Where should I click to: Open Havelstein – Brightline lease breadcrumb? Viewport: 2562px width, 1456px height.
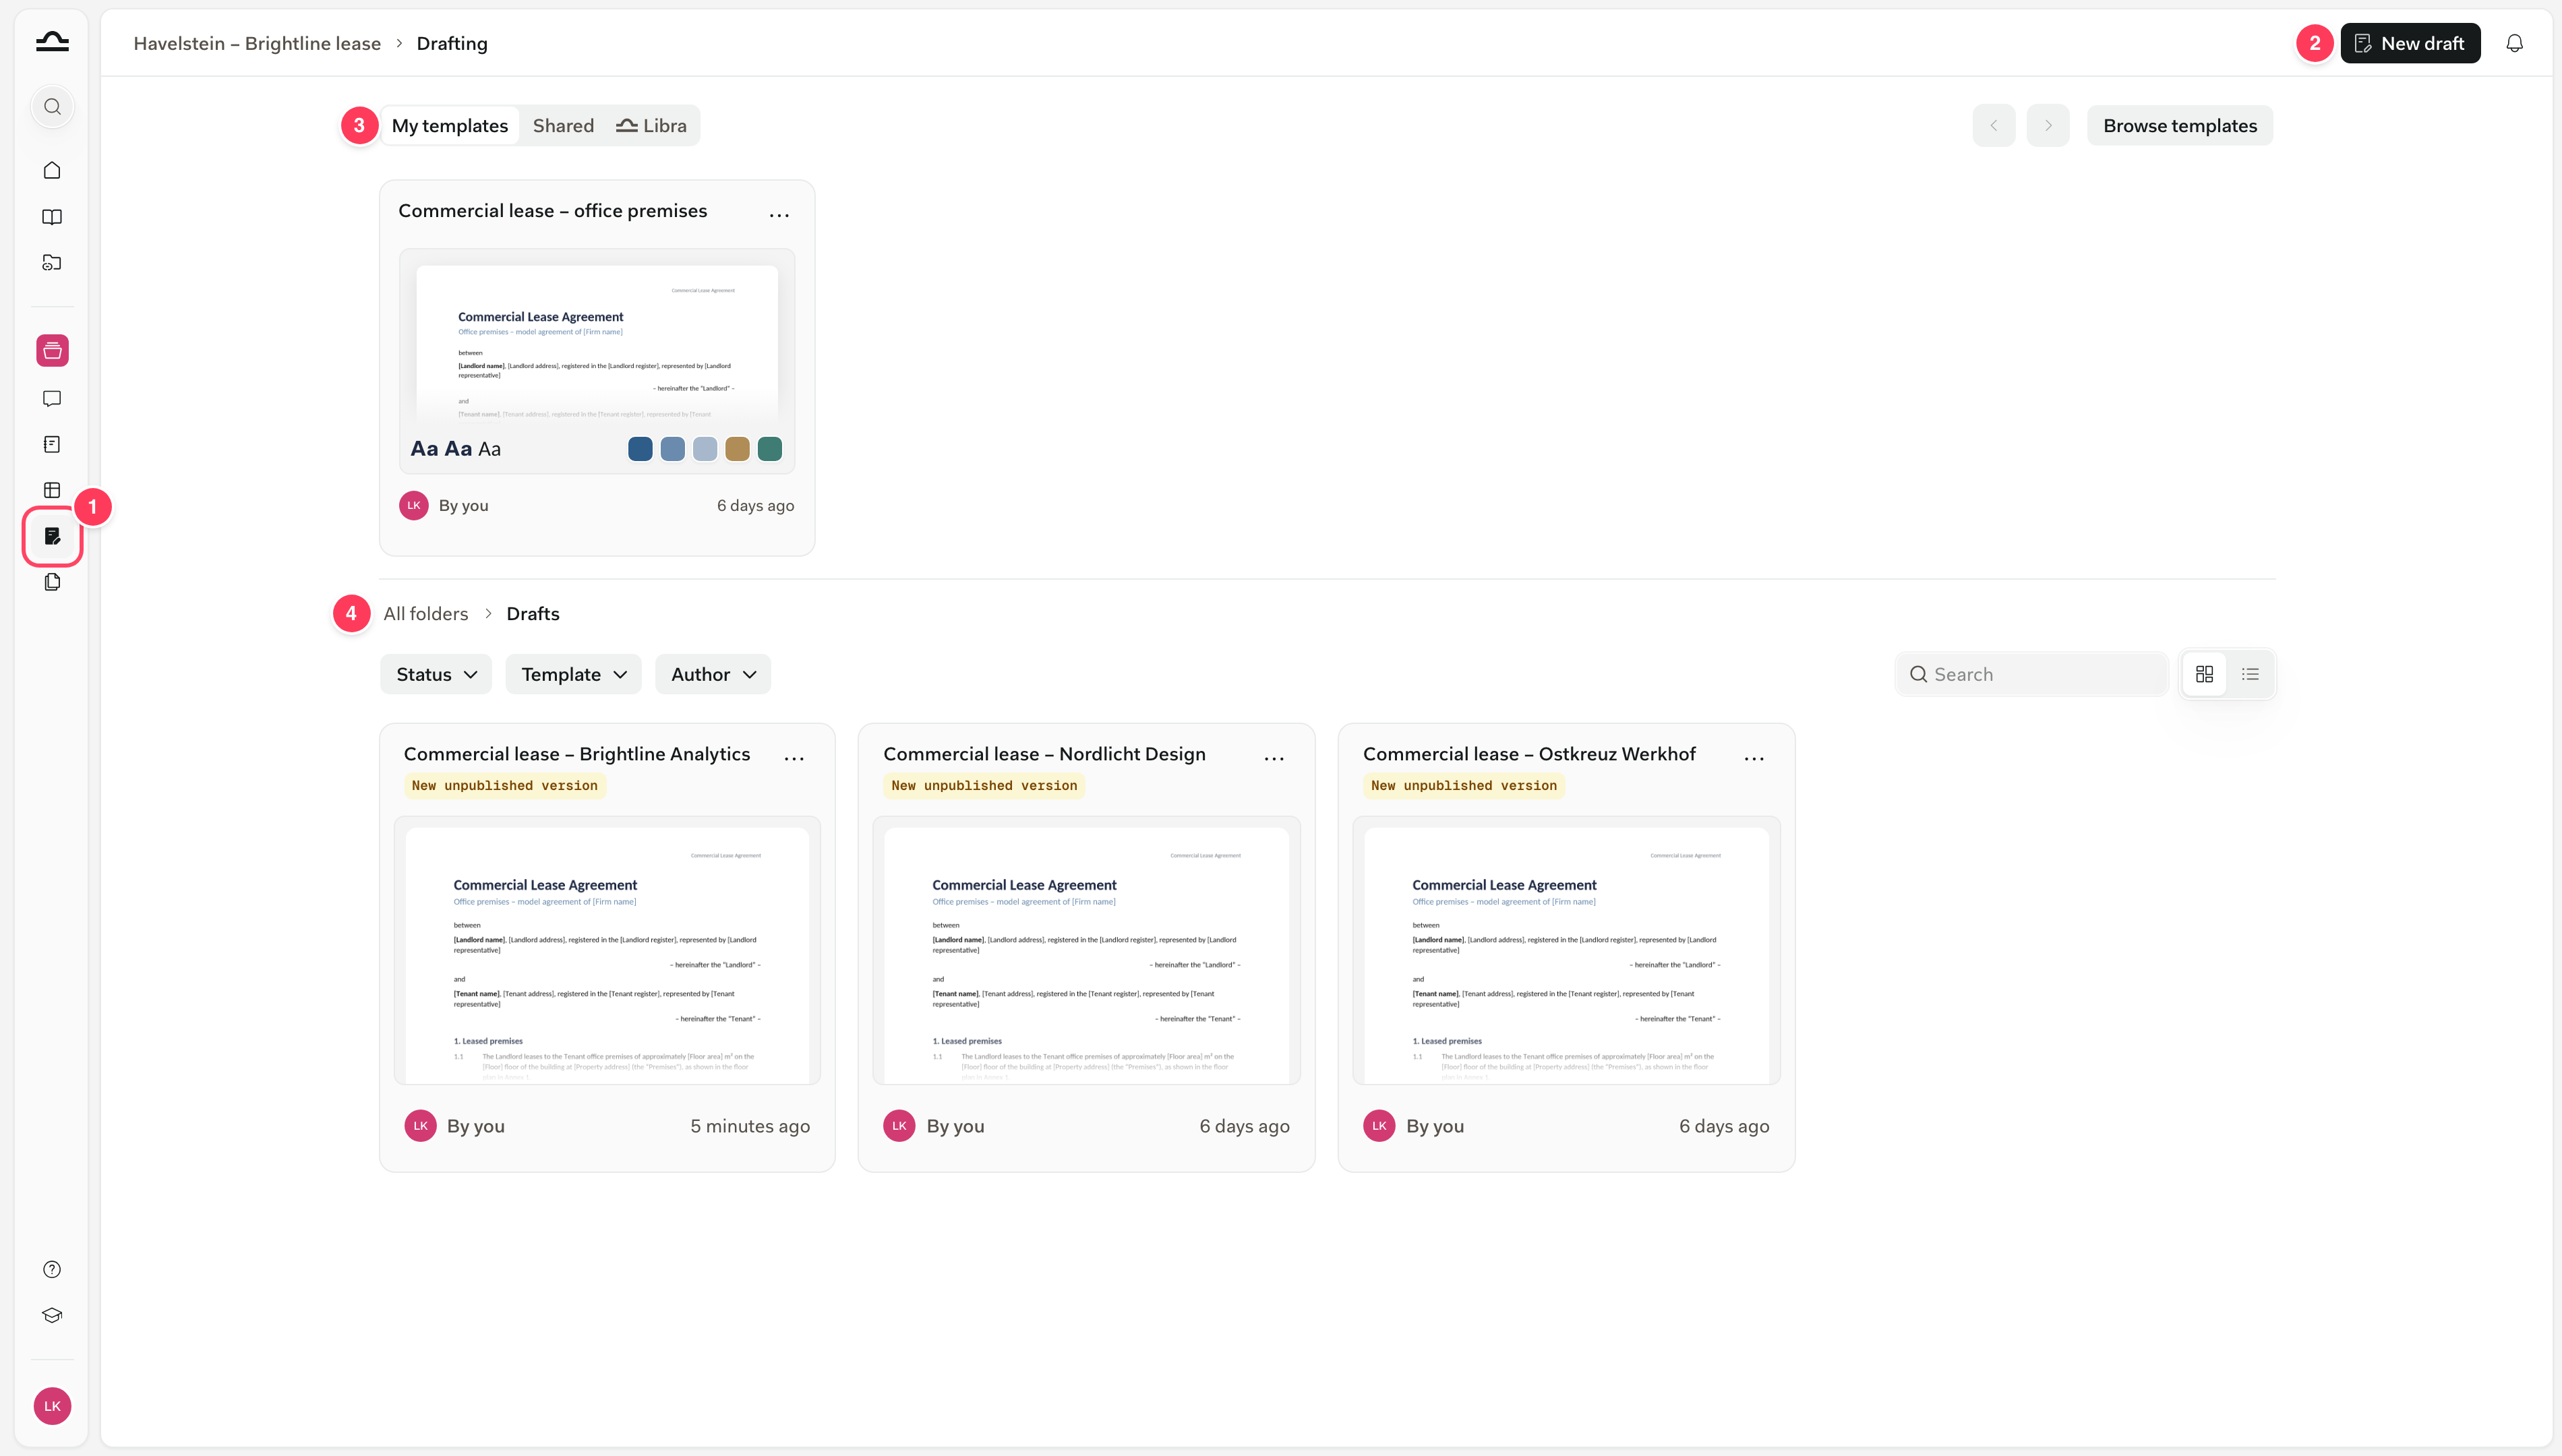(257, 43)
